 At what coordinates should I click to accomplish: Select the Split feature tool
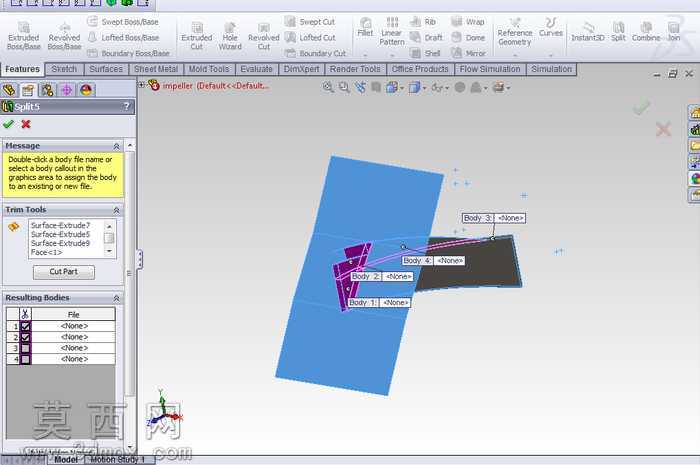(618, 31)
